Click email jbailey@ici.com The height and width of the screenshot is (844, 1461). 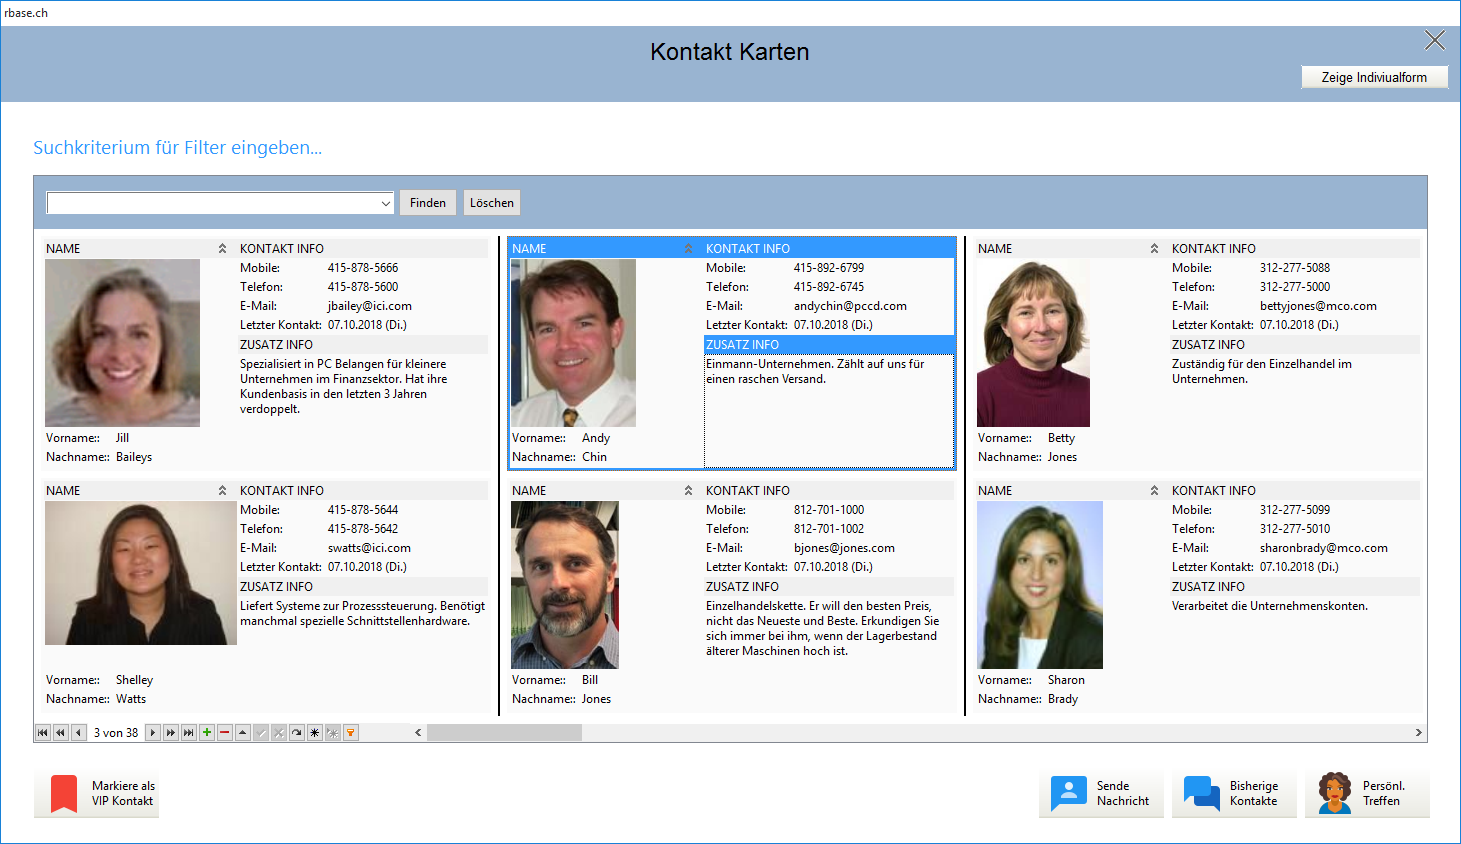point(369,306)
